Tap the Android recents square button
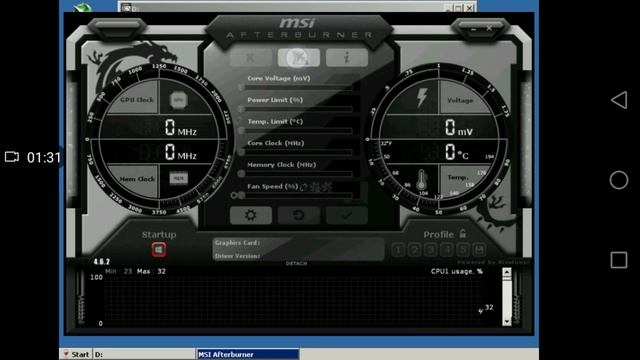Image resolution: width=640 pixels, height=360 pixels. (x=619, y=260)
